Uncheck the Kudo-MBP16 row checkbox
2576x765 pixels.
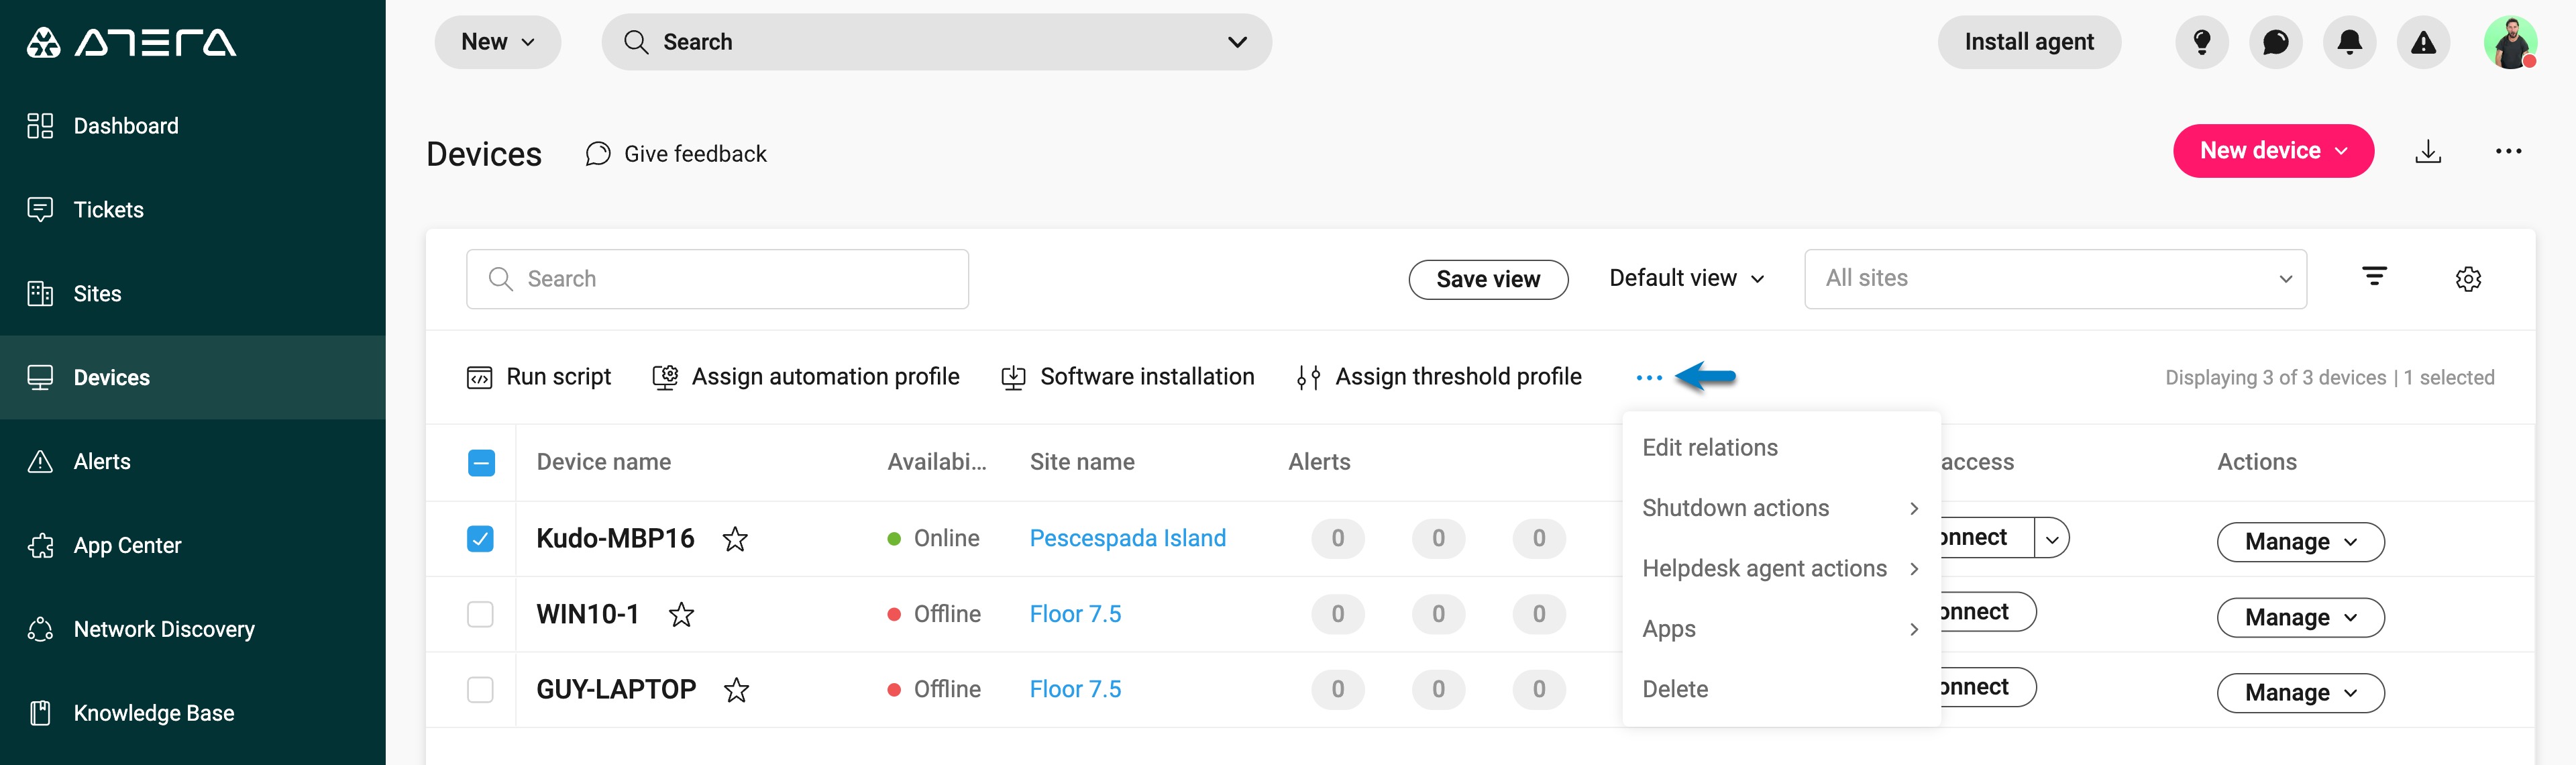(480, 539)
